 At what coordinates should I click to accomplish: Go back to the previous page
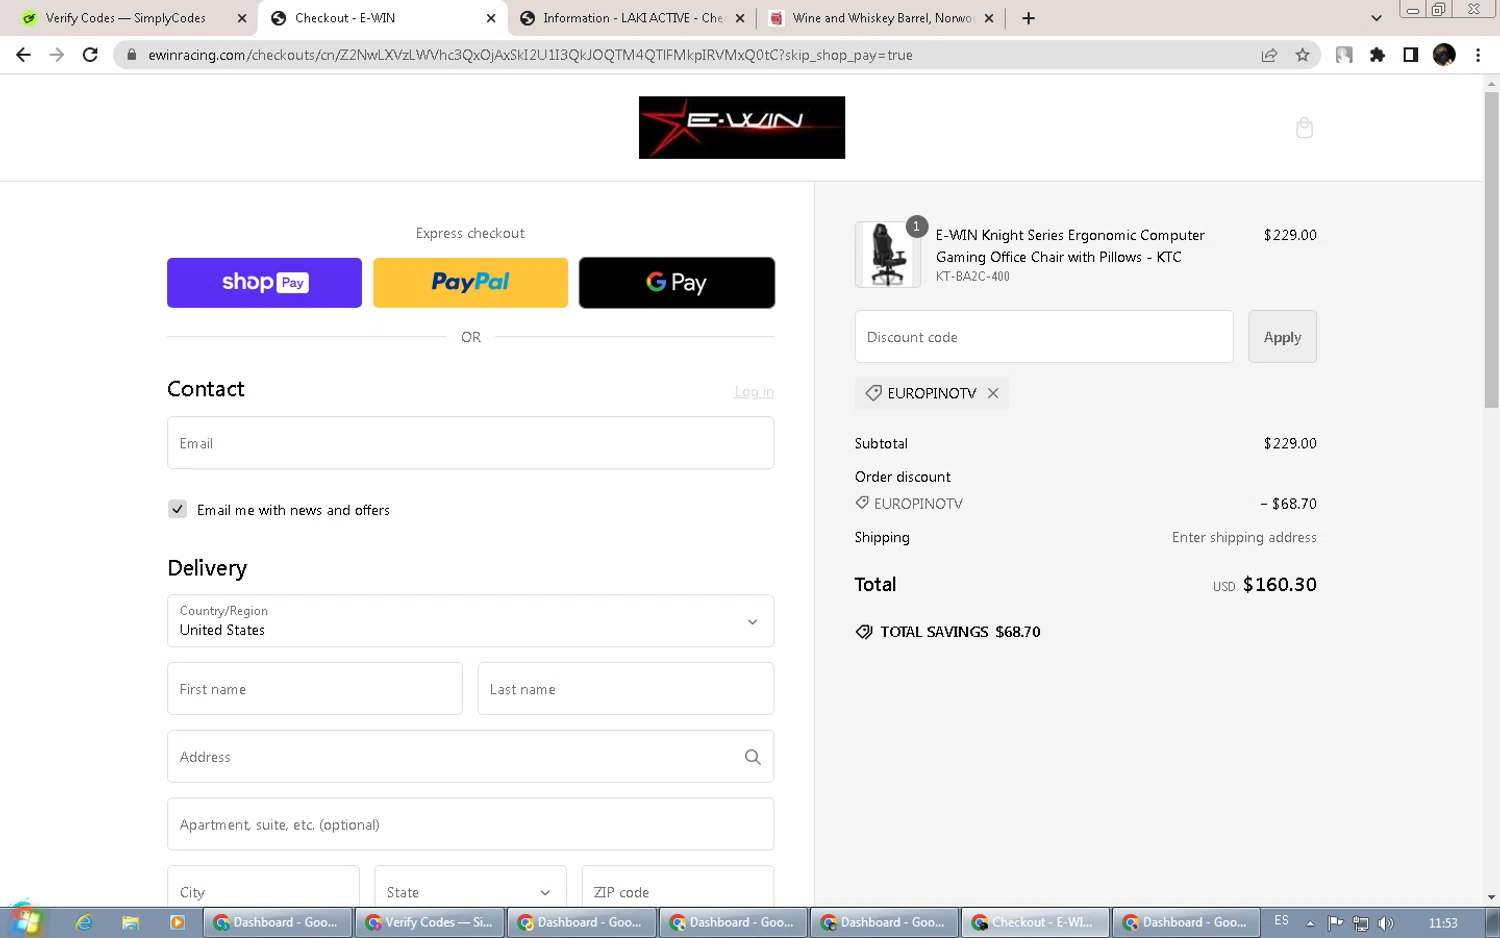click(23, 55)
